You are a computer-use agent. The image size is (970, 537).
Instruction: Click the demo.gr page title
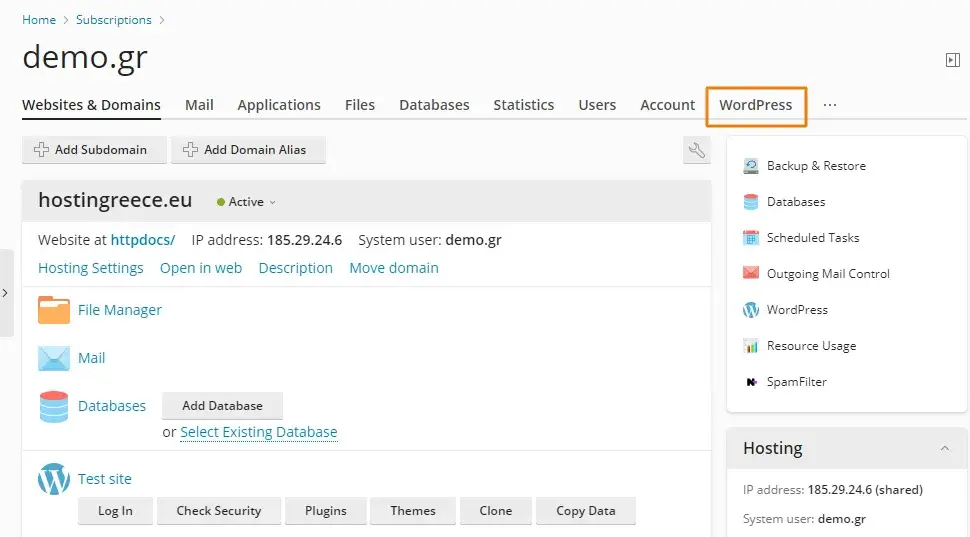(85, 58)
